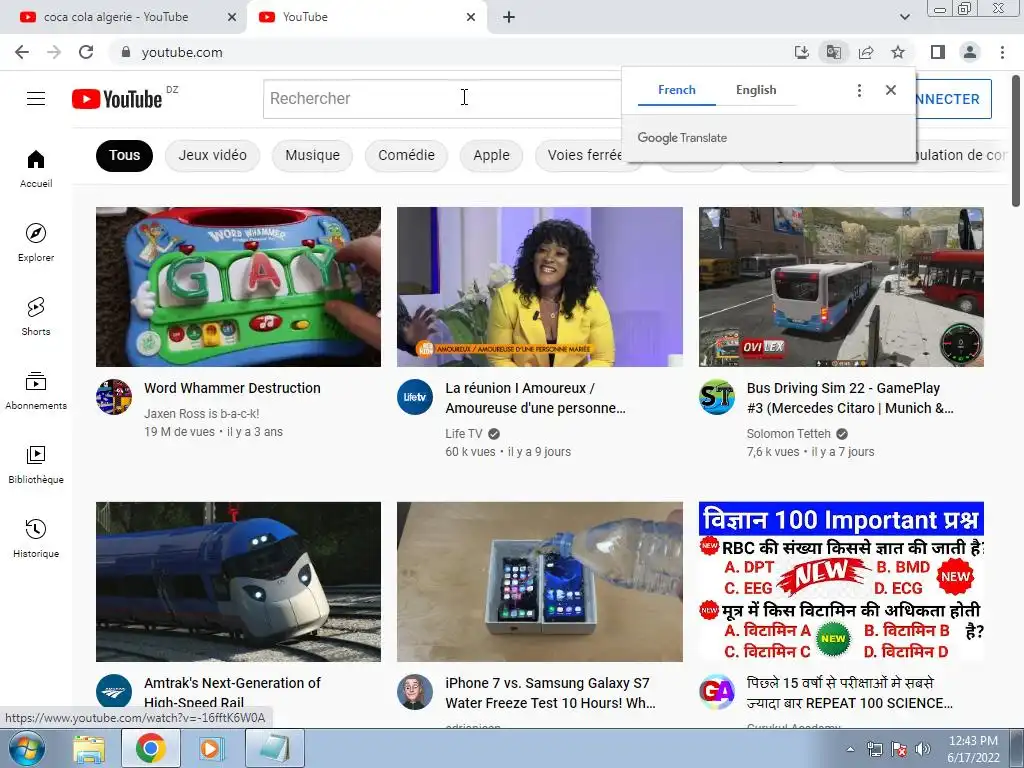Bookmark this page with the star icon

tap(898, 52)
